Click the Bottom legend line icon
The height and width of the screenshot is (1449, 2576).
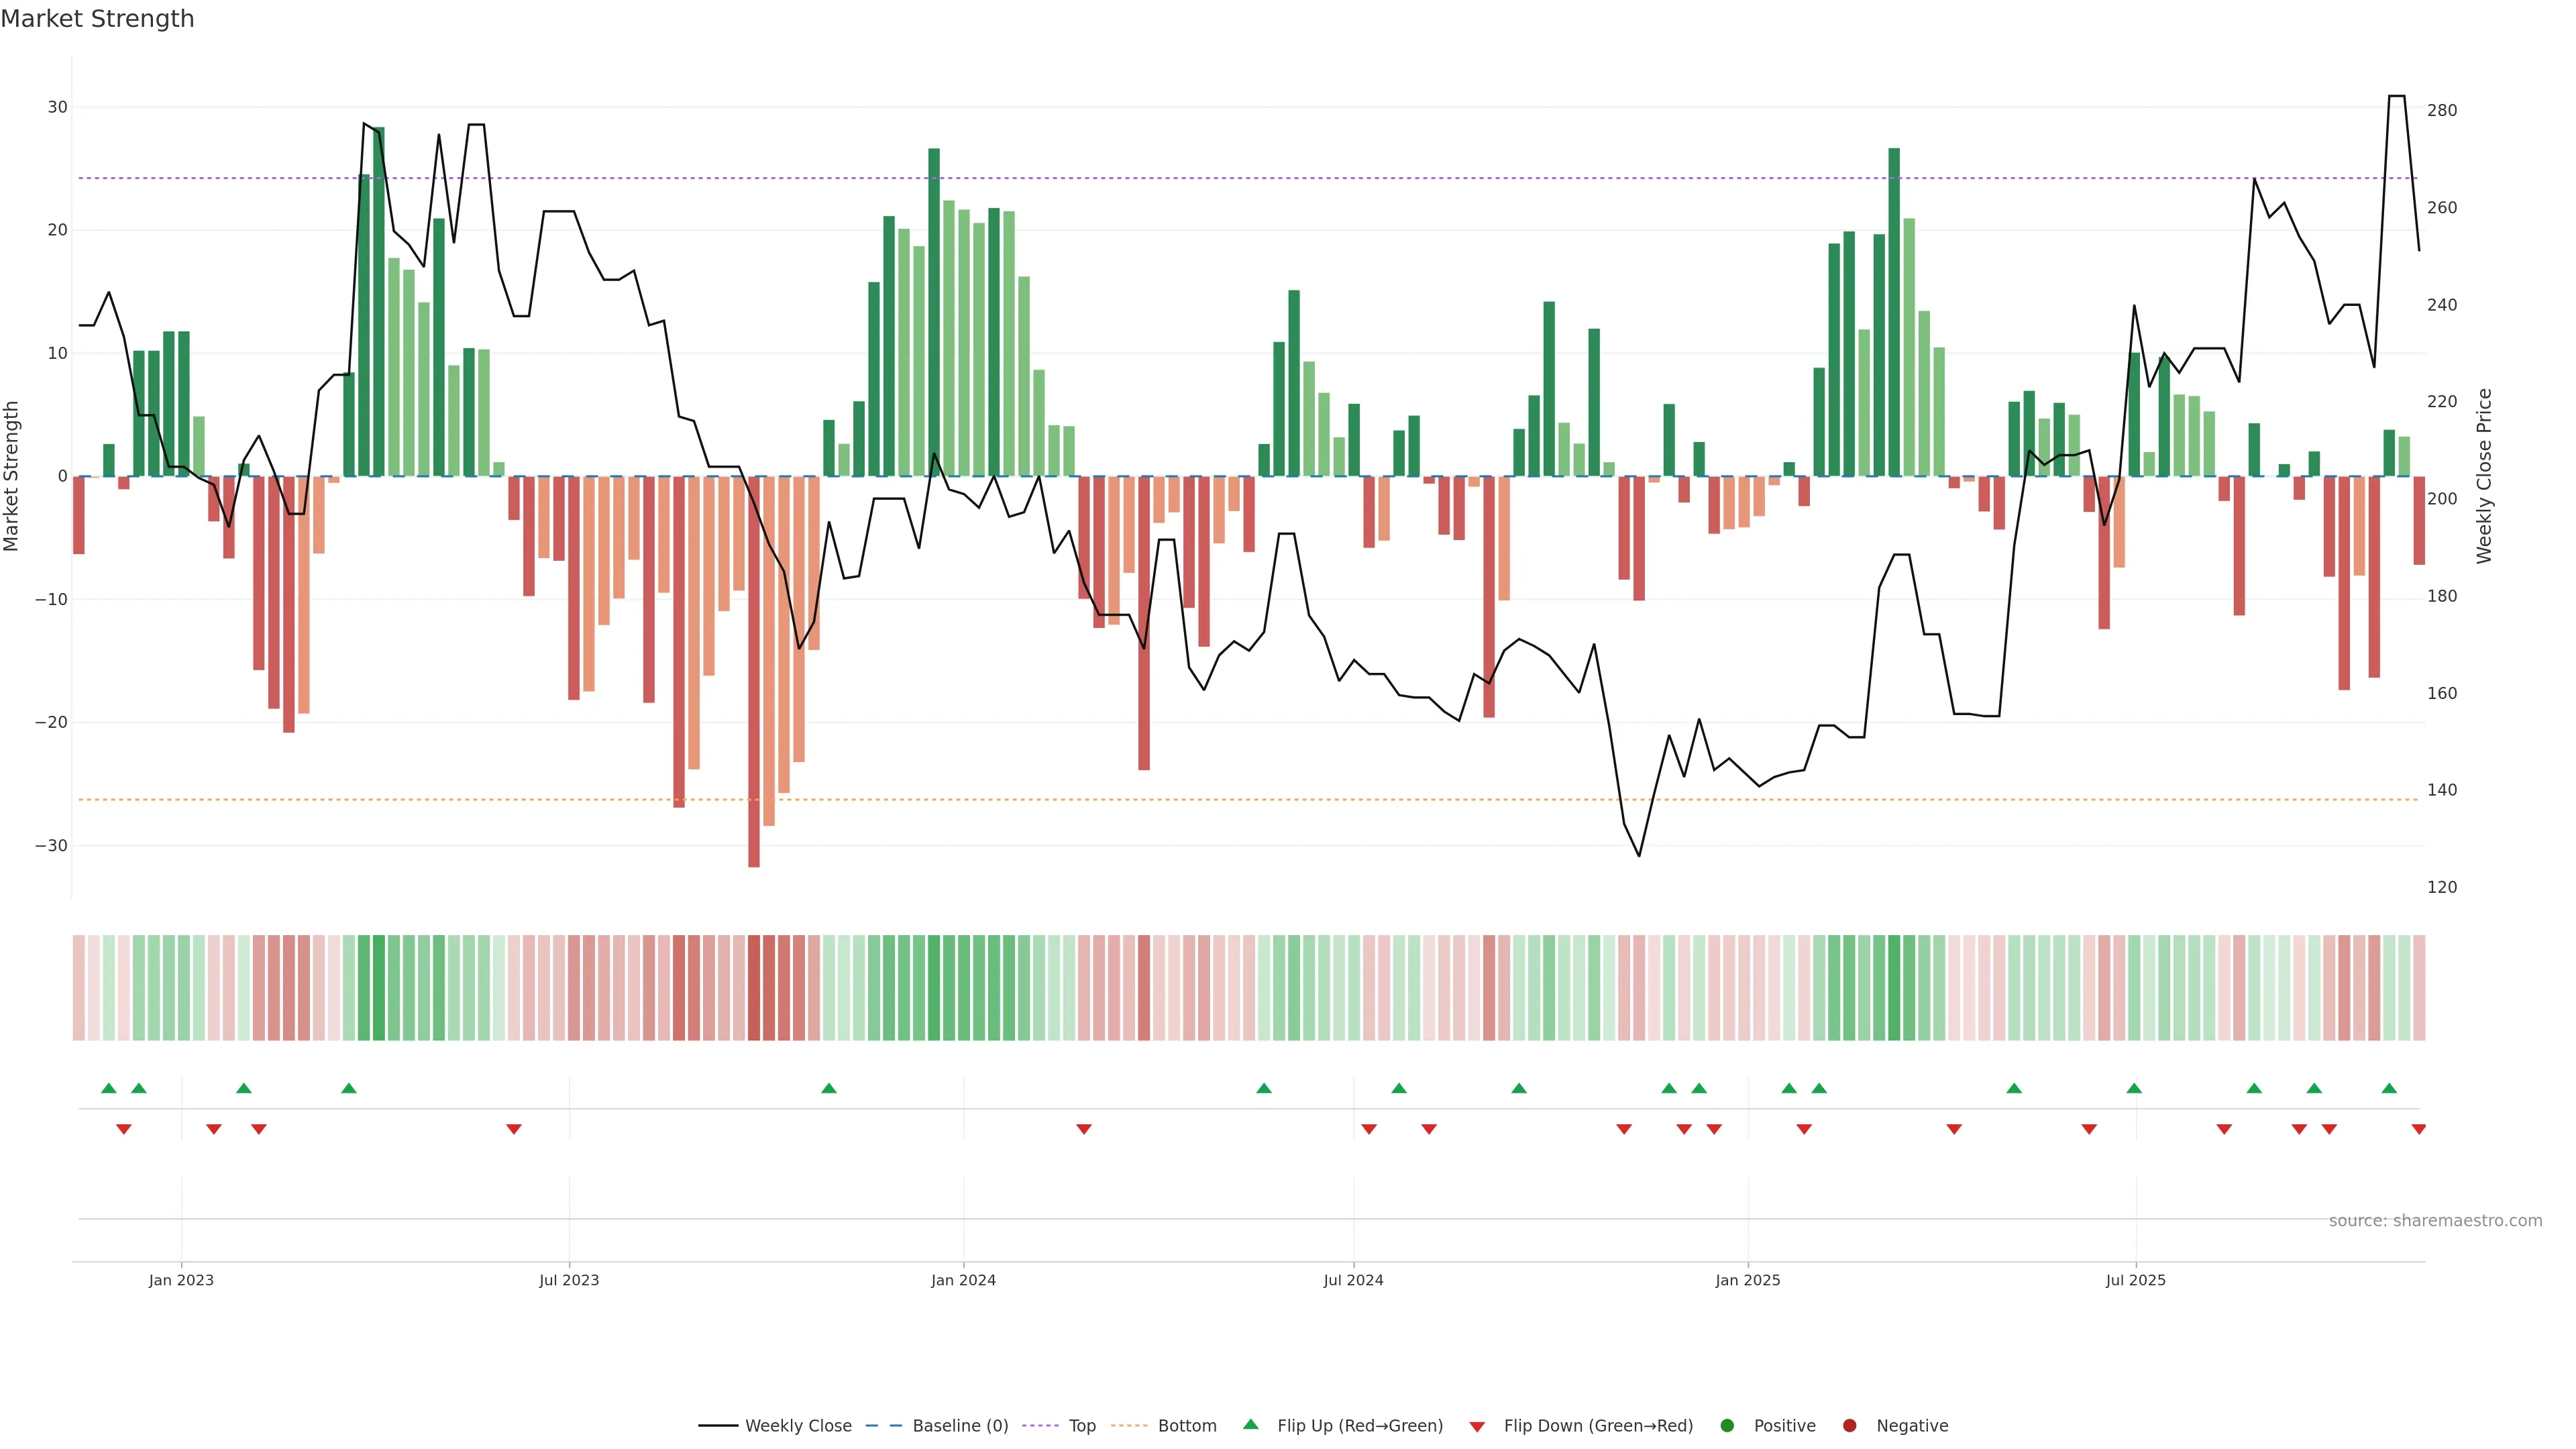[x=1129, y=1426]
